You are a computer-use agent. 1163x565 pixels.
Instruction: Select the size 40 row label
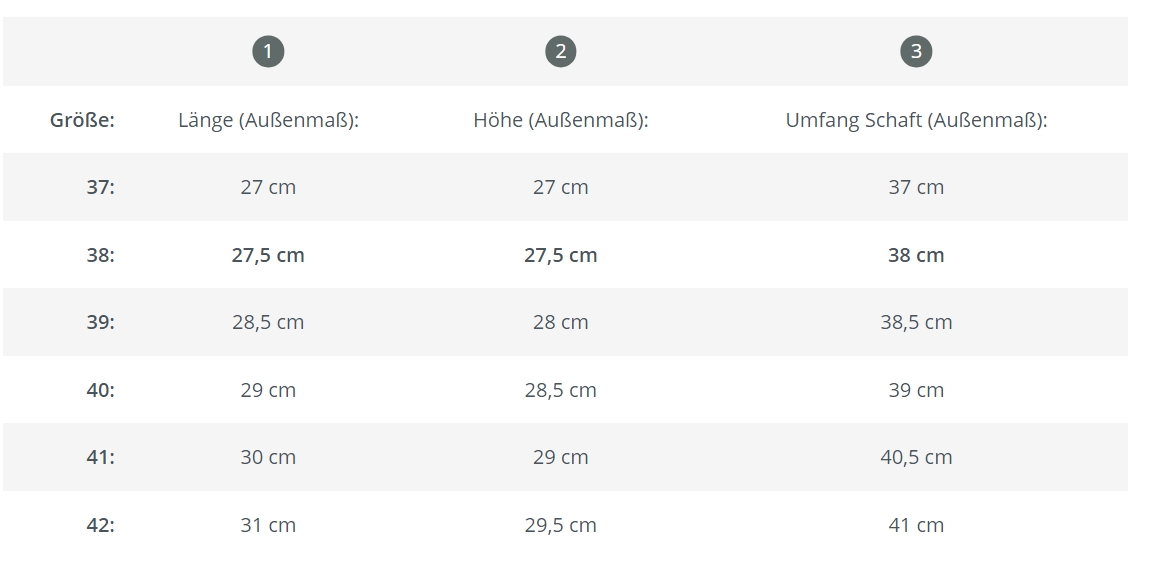point(100,390)
